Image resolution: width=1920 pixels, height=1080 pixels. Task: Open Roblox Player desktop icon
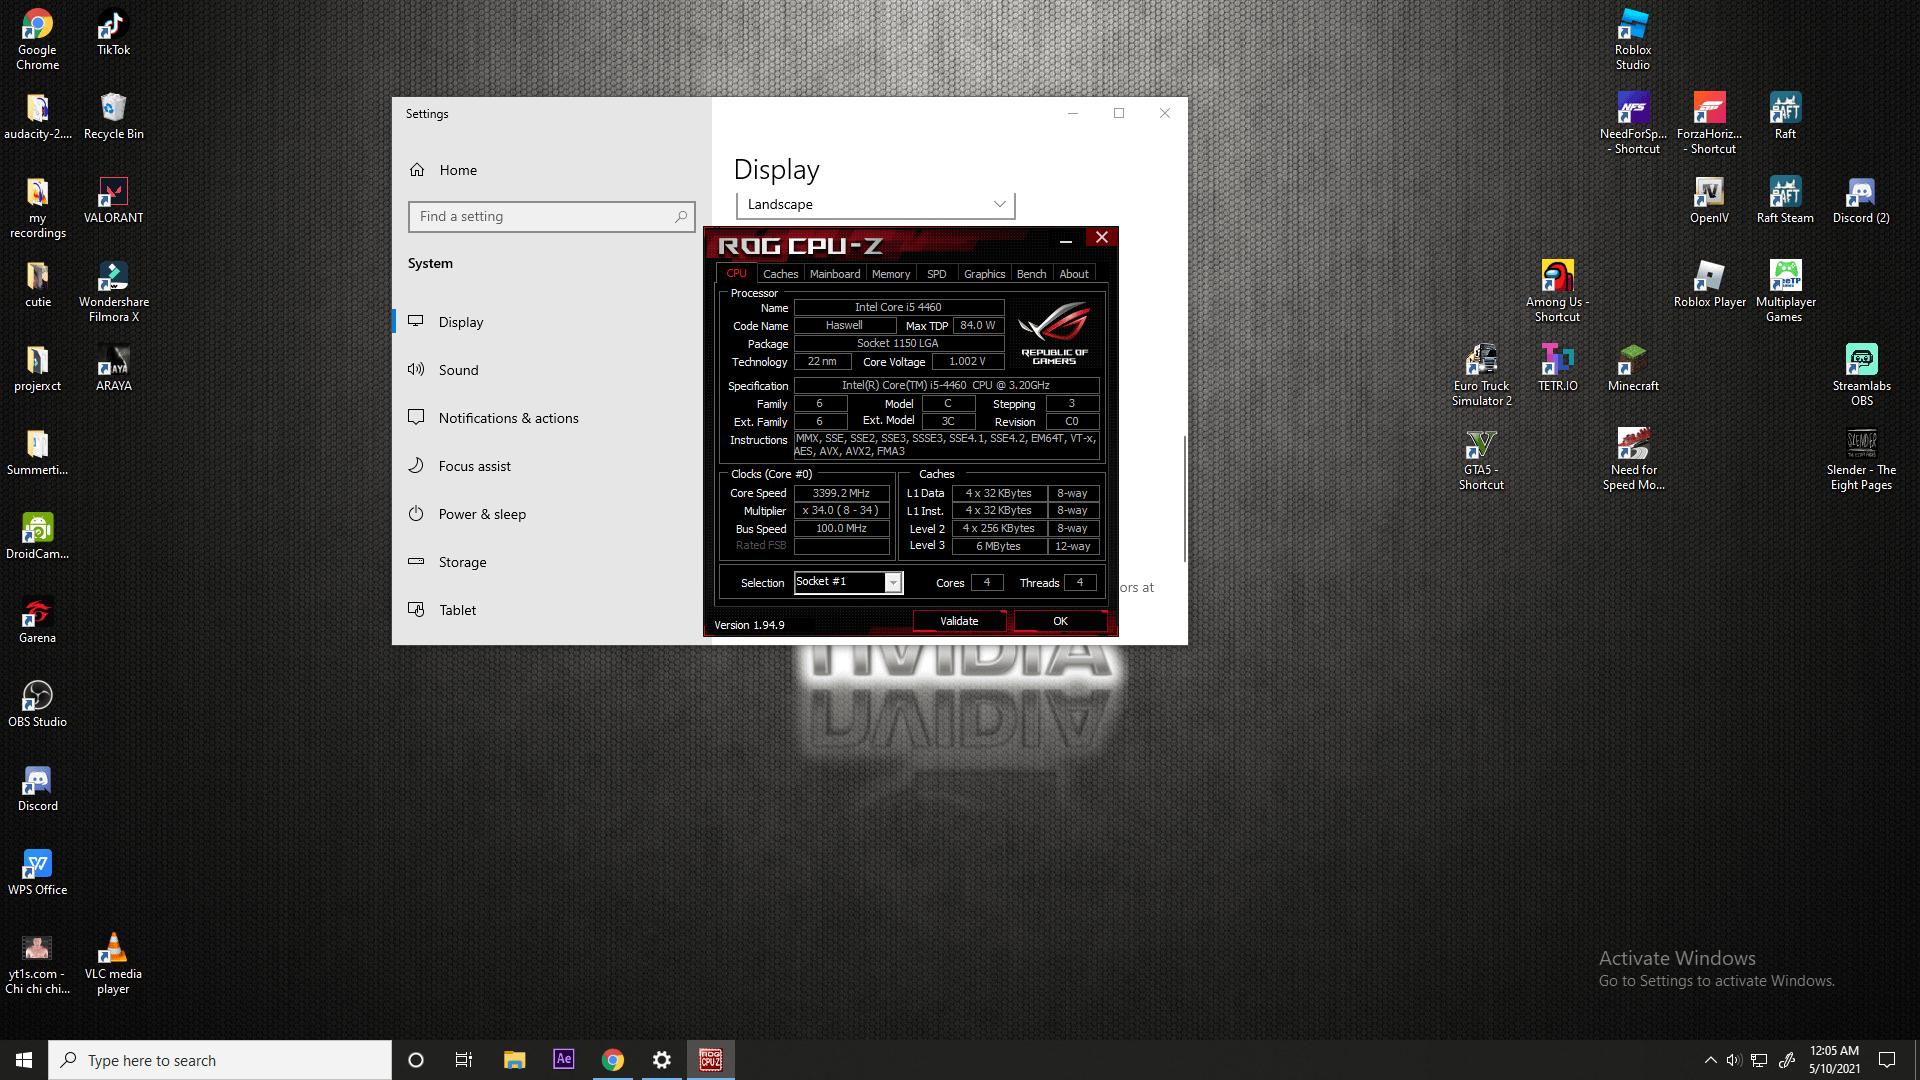[x=1709, y=285]
